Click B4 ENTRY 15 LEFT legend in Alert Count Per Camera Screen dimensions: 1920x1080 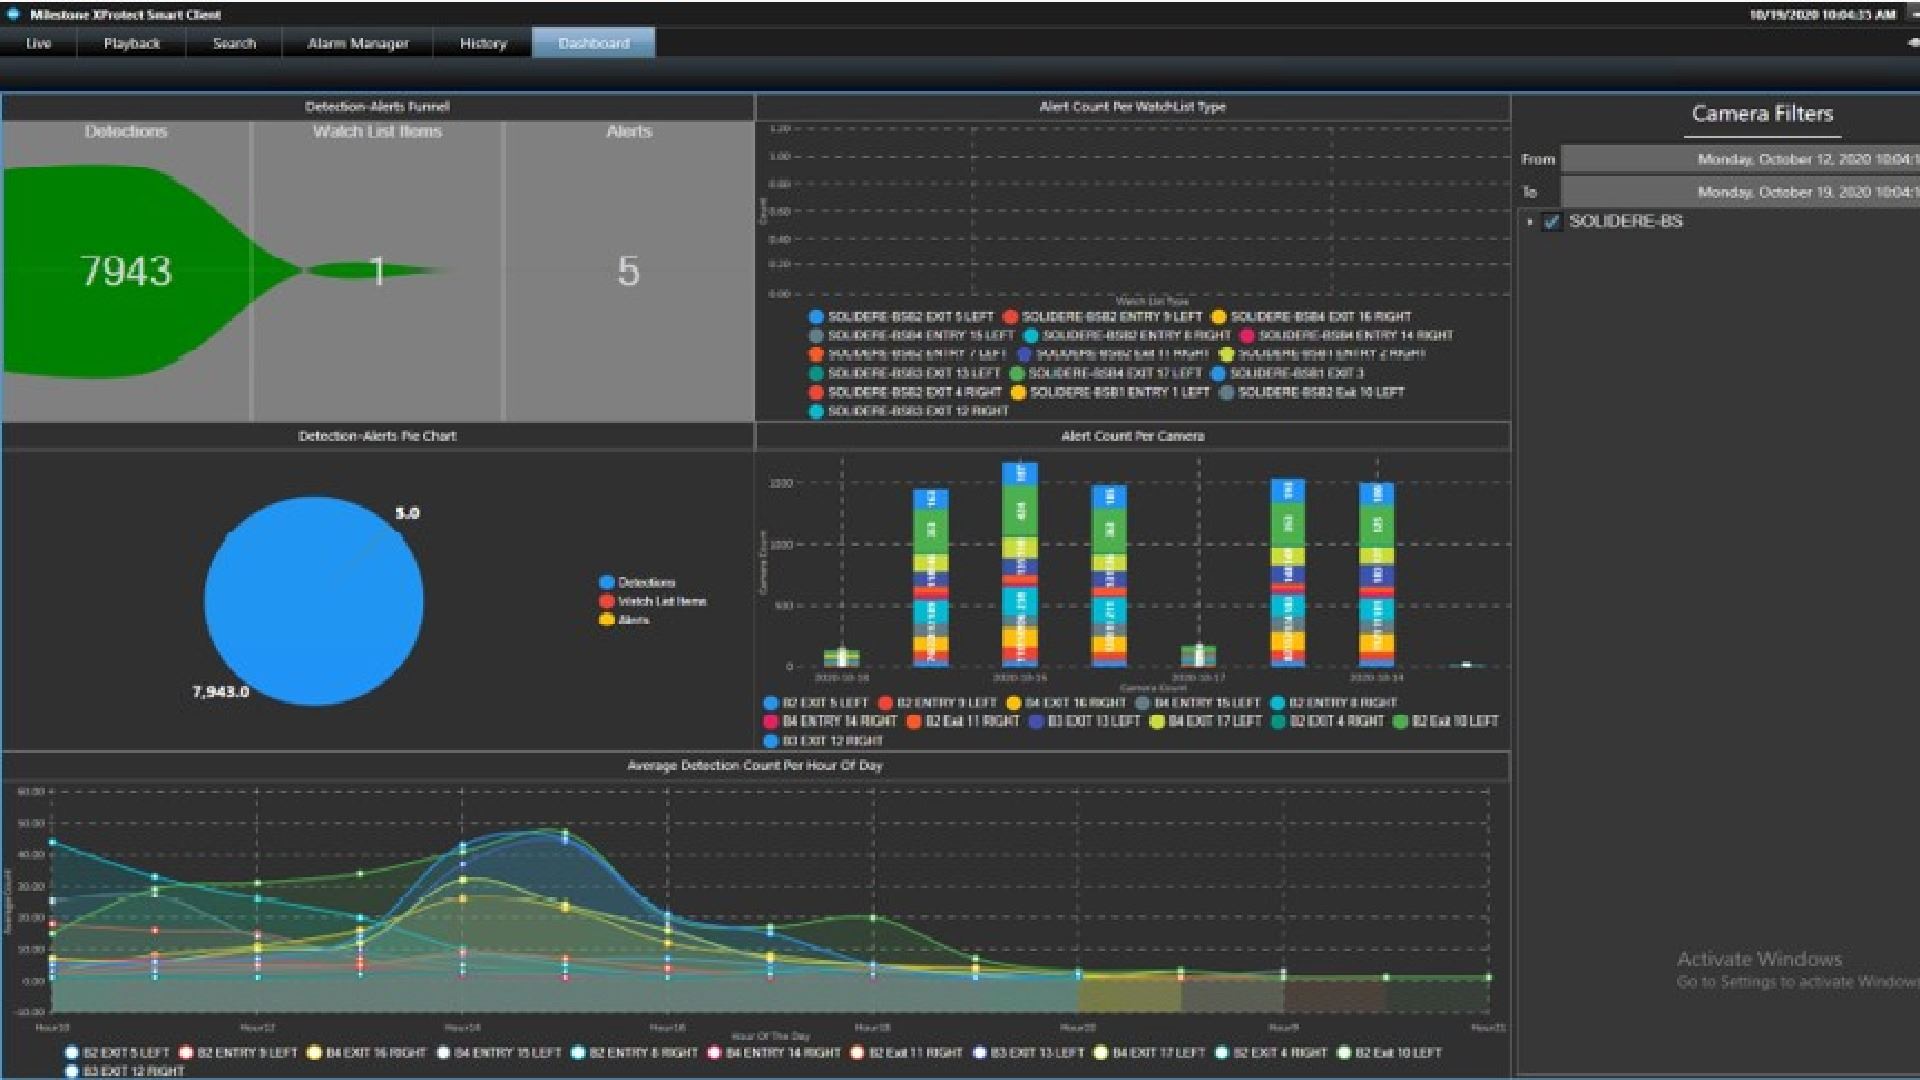1198,703
